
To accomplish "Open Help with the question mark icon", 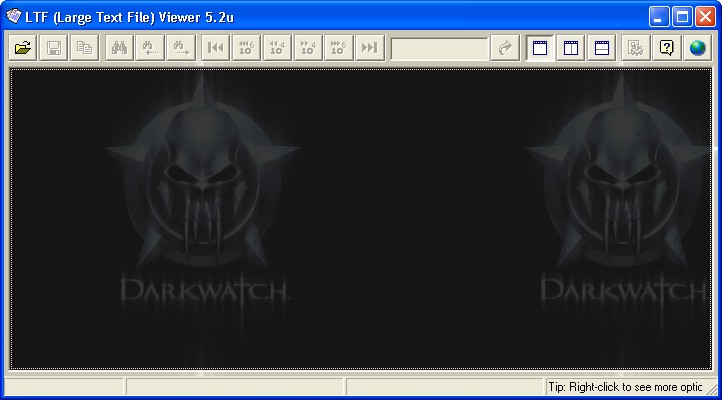I will pyautogui.click(x=666, y=47).
